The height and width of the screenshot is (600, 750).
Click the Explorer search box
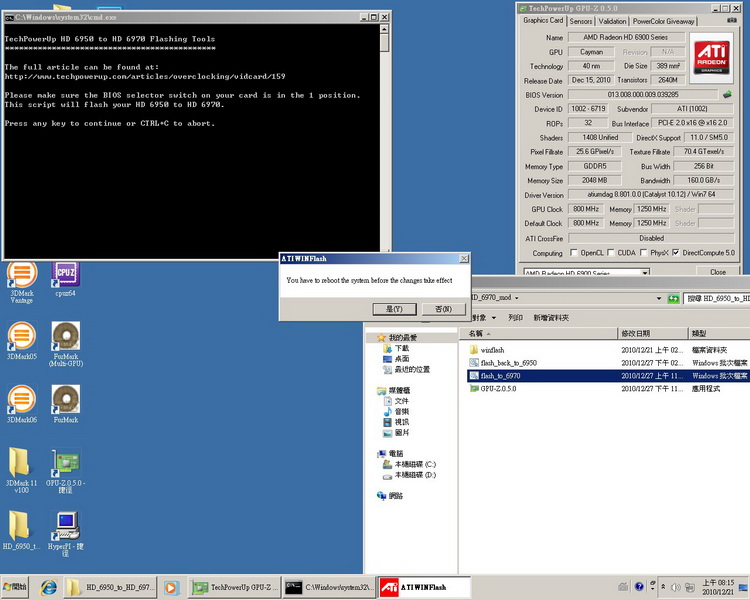click(x=717, y=299)
